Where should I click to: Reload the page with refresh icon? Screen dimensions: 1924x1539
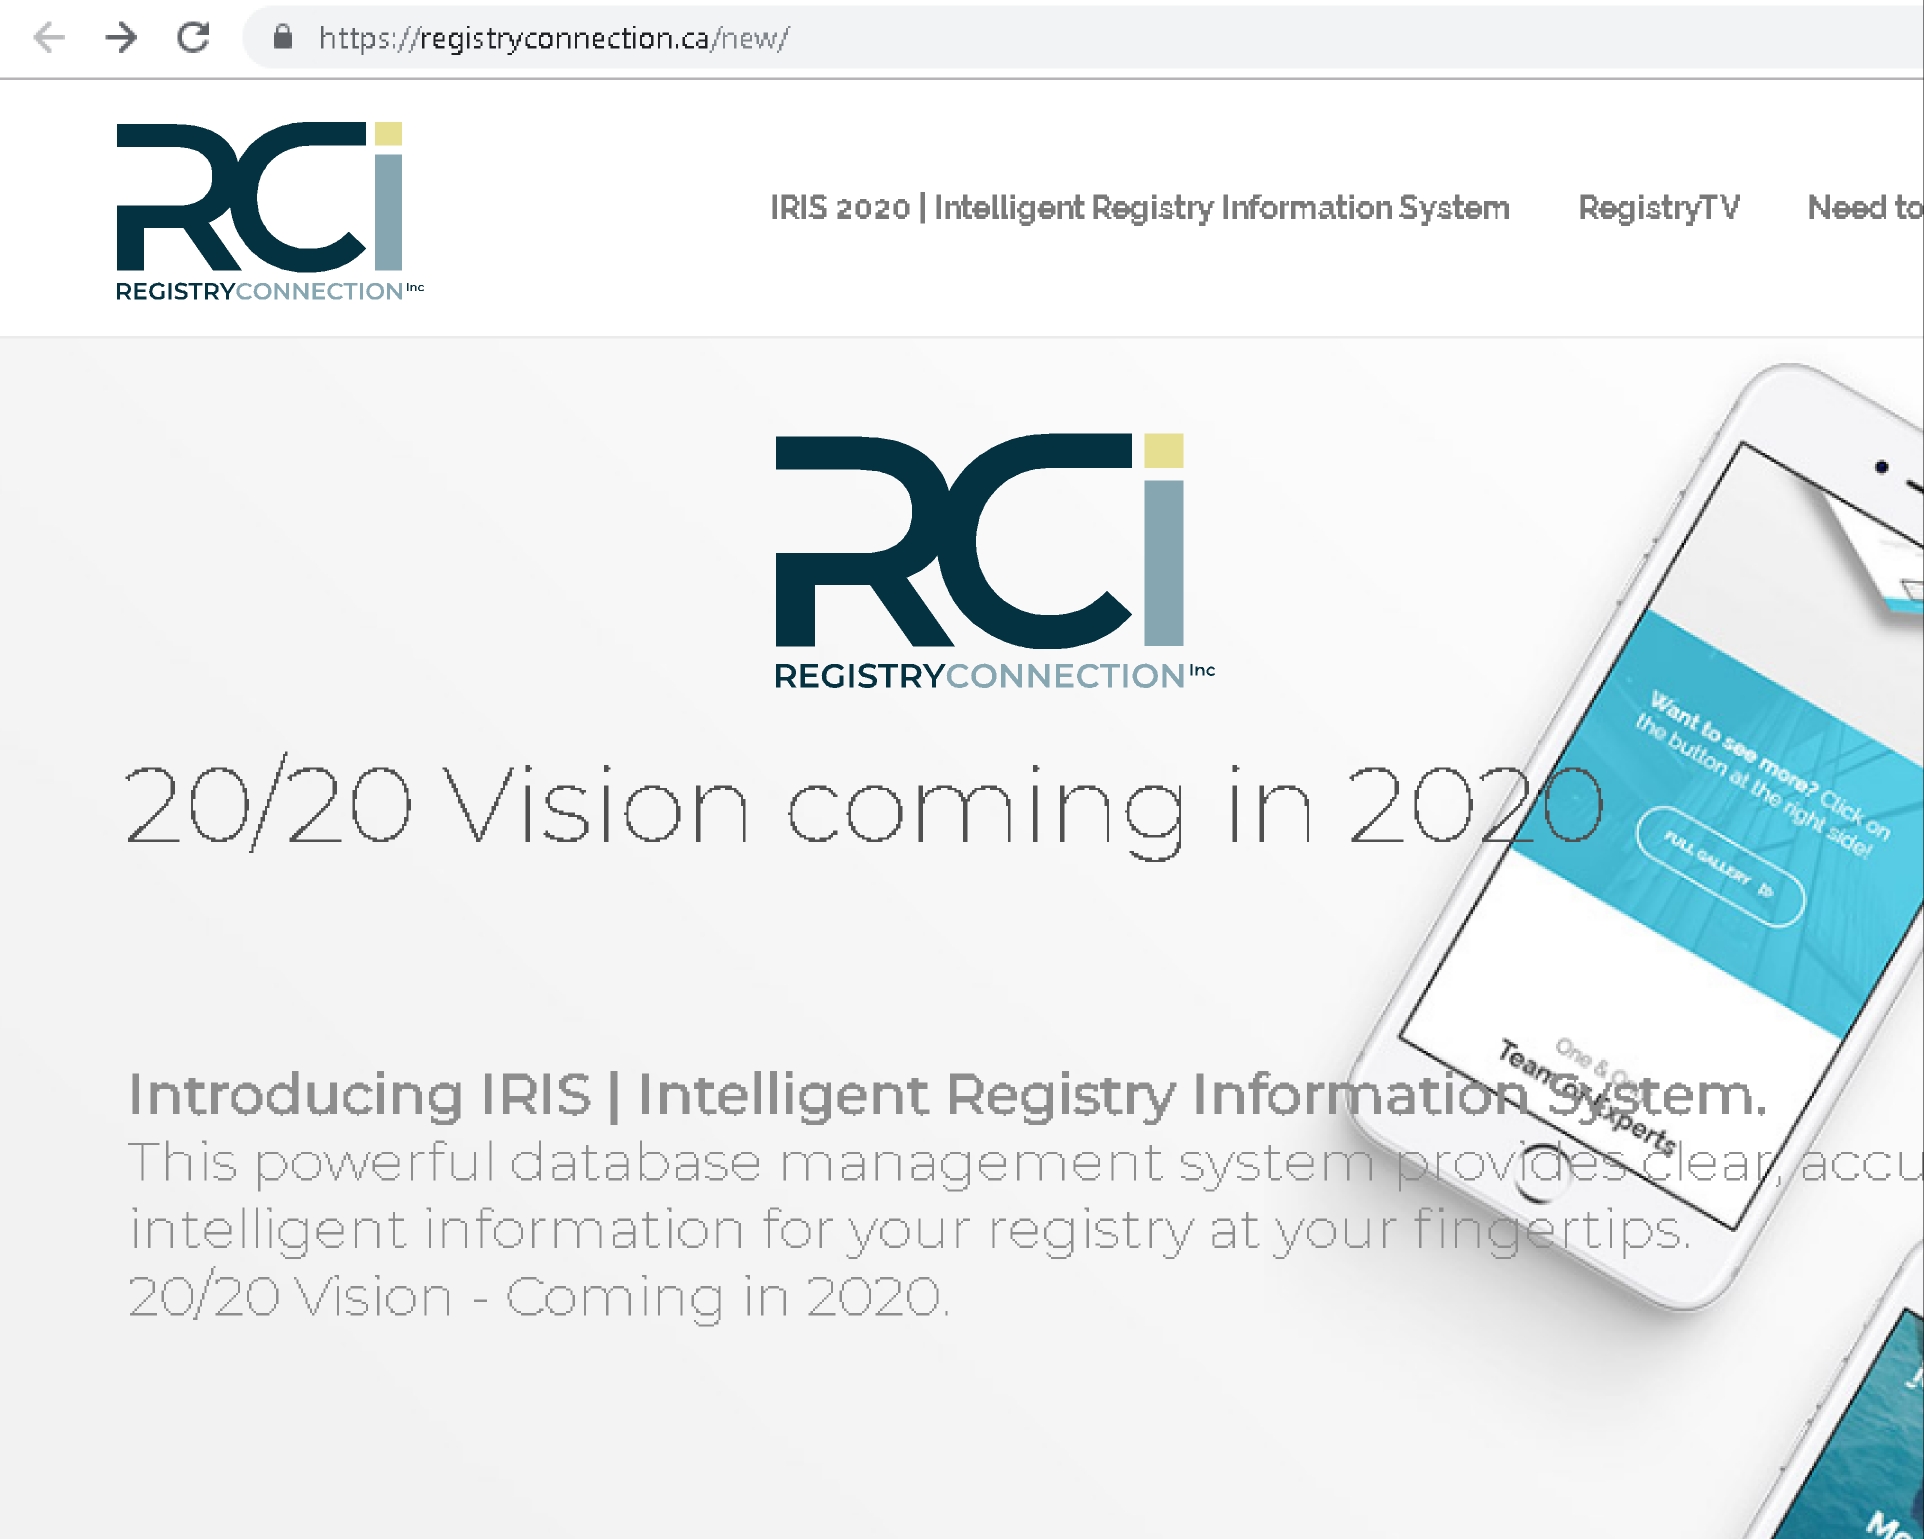pos(193,38)
